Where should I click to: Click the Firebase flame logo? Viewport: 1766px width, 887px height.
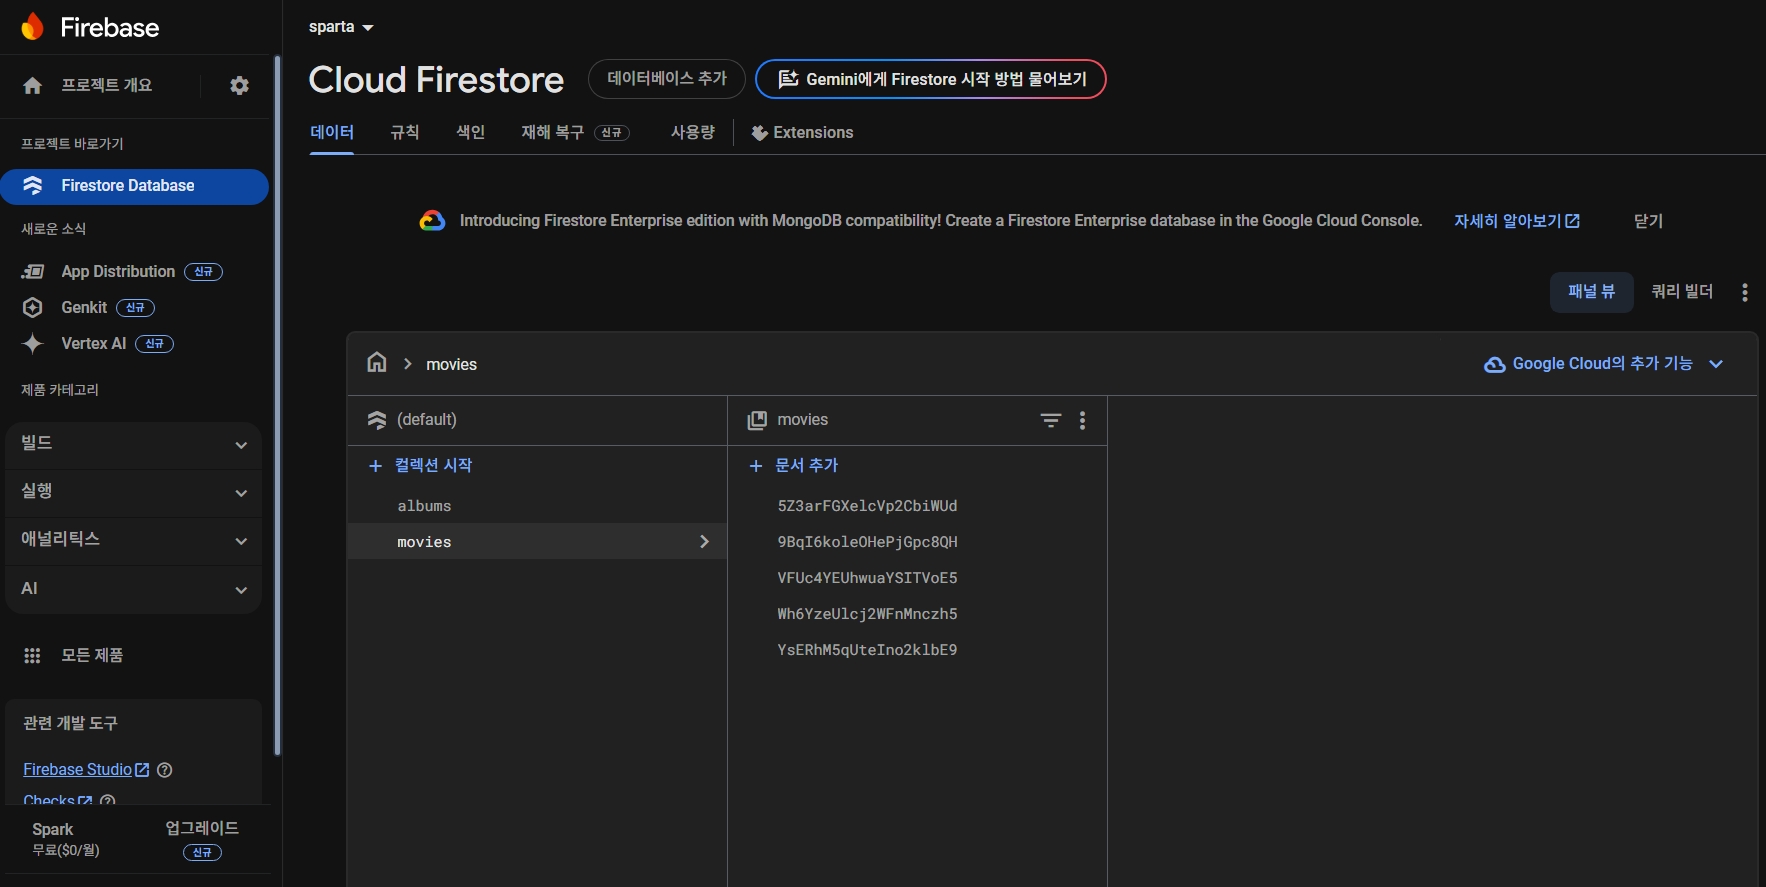32,27
